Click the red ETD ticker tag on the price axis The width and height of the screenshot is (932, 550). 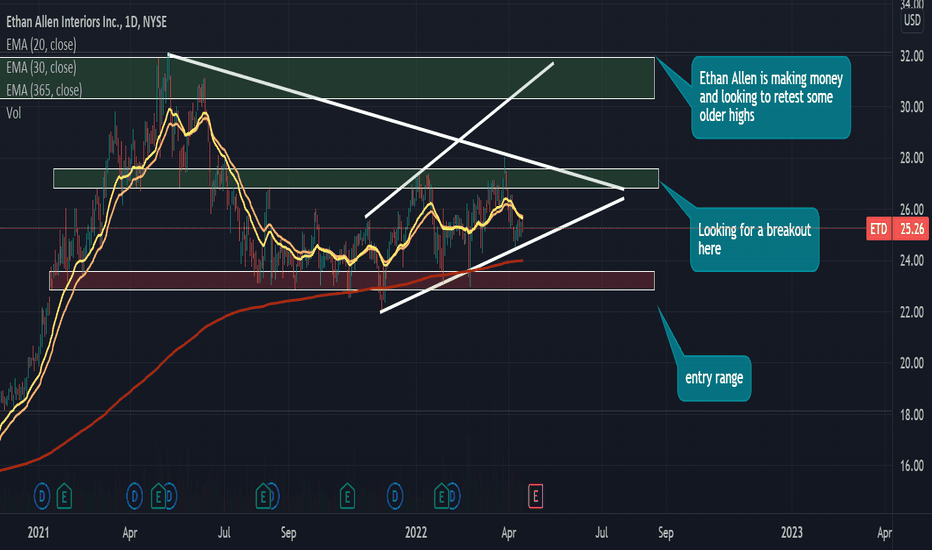coord(879,229)
